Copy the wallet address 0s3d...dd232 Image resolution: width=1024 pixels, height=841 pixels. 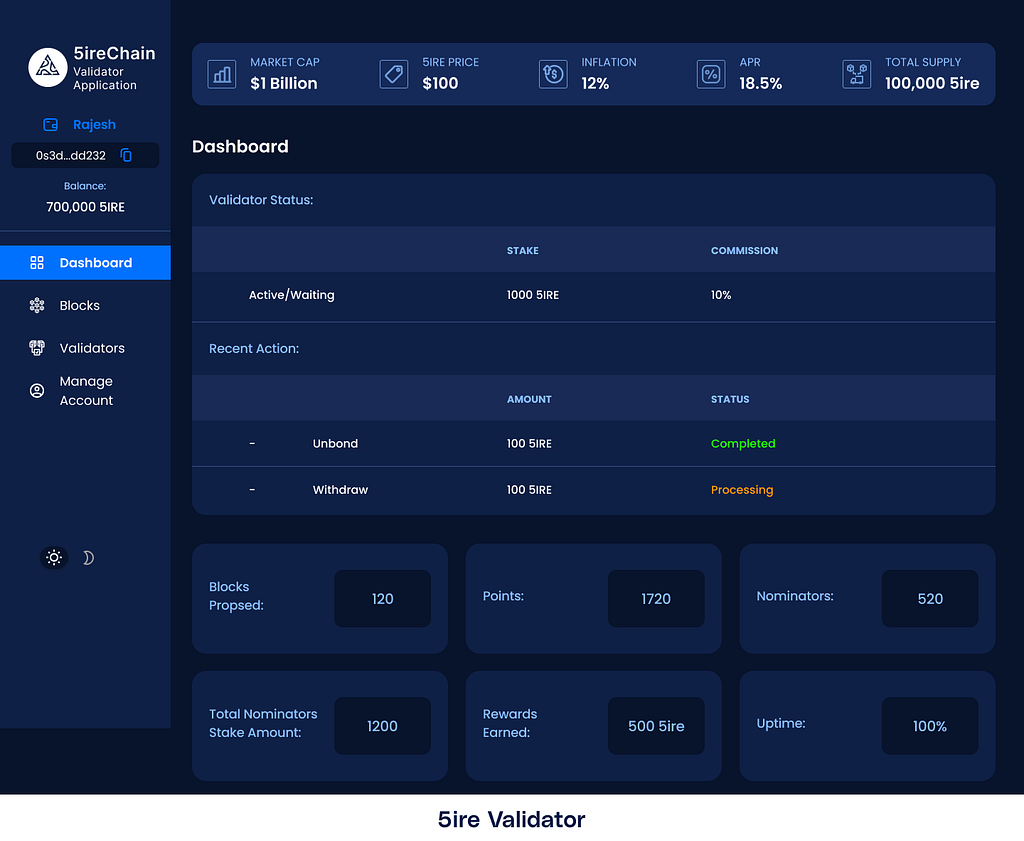126,155
